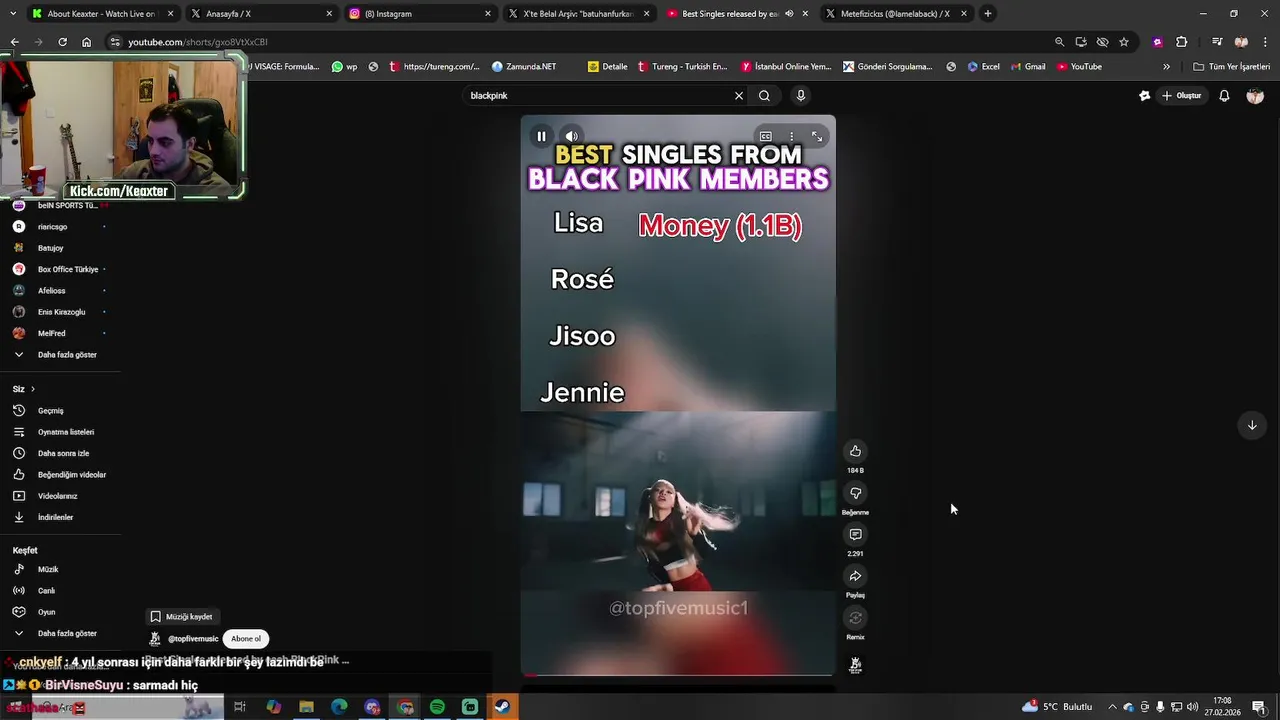Screen dimensions: 1280x720
Task: Click the blackpink search field
Action: 598,96
